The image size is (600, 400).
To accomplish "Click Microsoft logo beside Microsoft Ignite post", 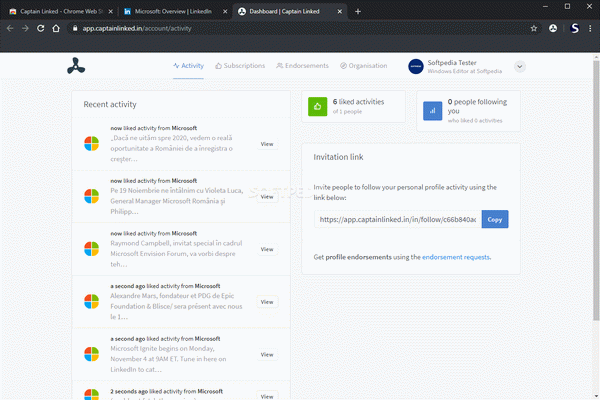I will [91, 354].
